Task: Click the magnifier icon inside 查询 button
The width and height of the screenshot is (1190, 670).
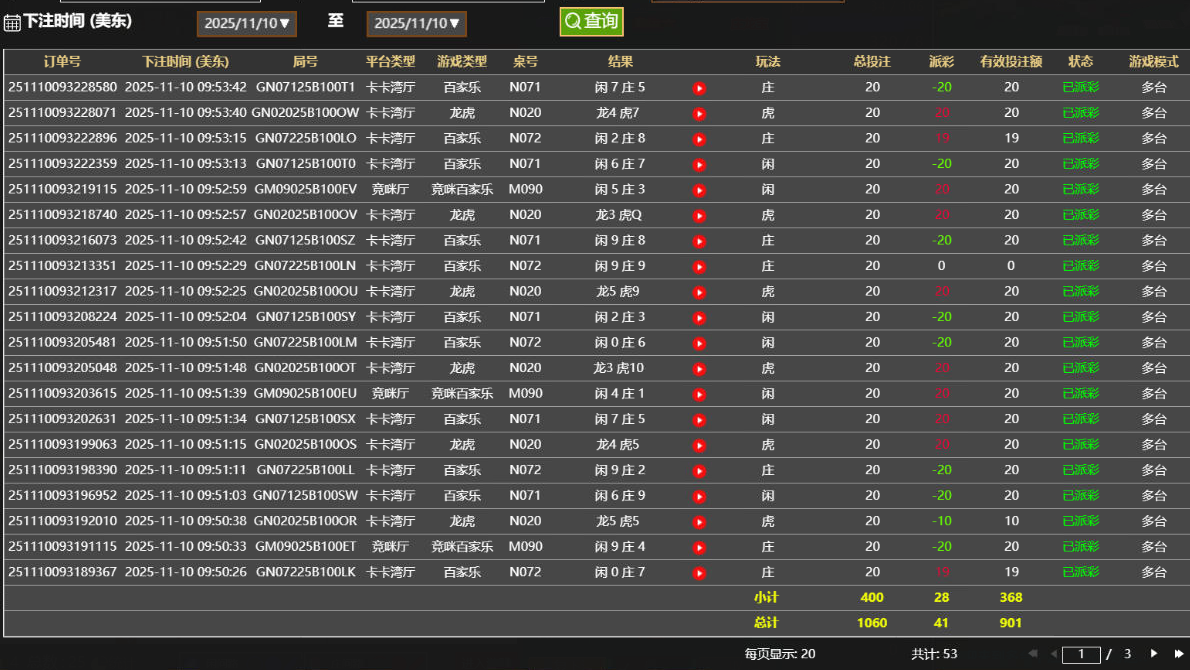Action: pos(573,21)
